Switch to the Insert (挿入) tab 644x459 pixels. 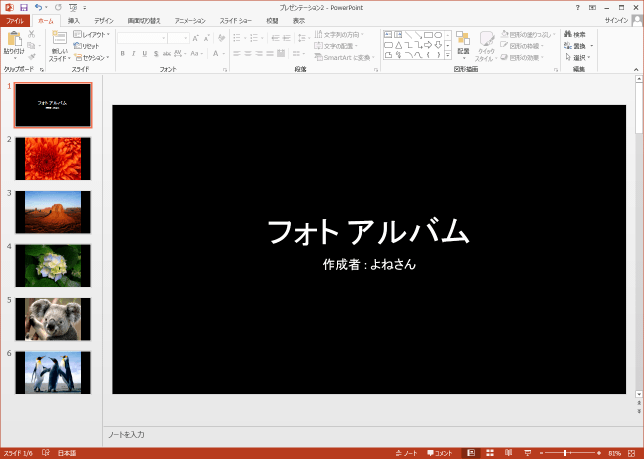pos(73,20)
